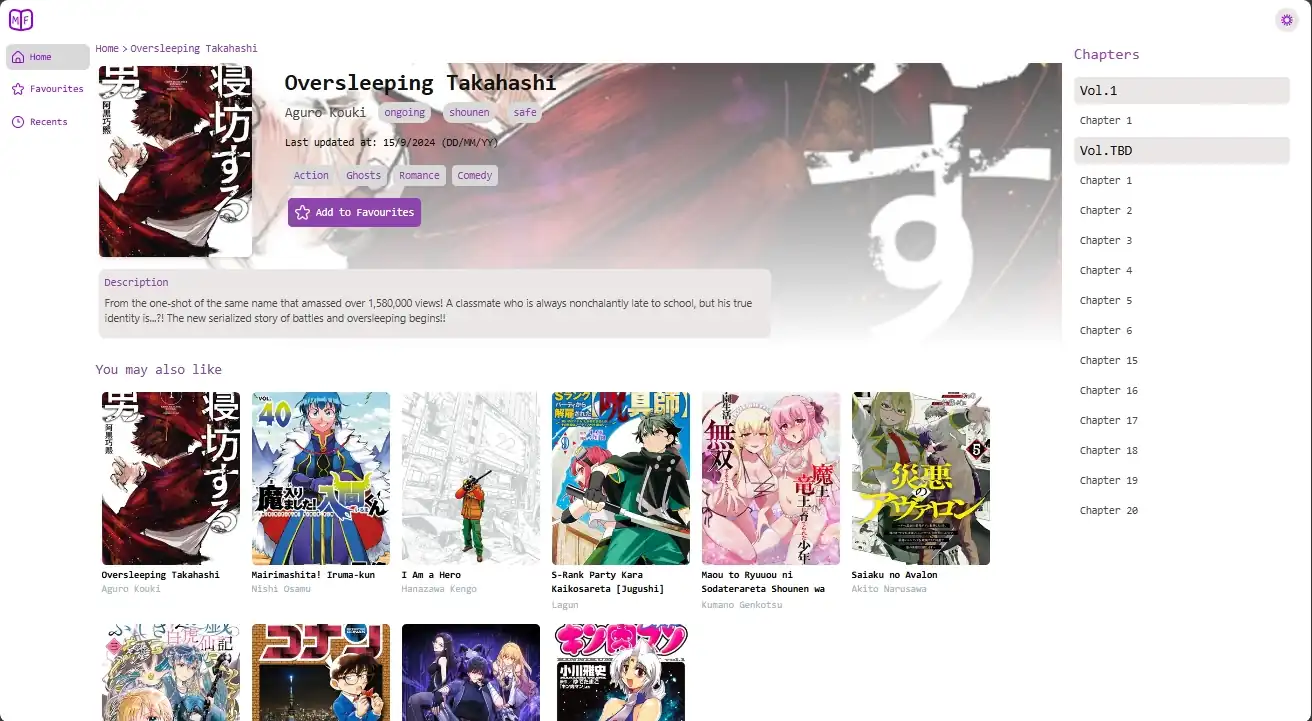Click the Description box heading
Screen dimensions: 1312x721
[x=136, y=282]
